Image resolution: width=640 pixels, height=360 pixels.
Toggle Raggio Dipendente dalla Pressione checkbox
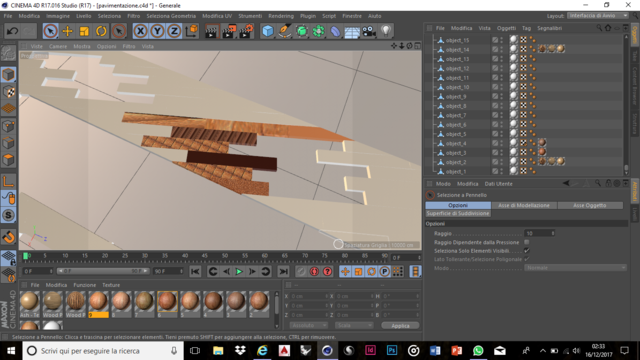pos(527,242)
